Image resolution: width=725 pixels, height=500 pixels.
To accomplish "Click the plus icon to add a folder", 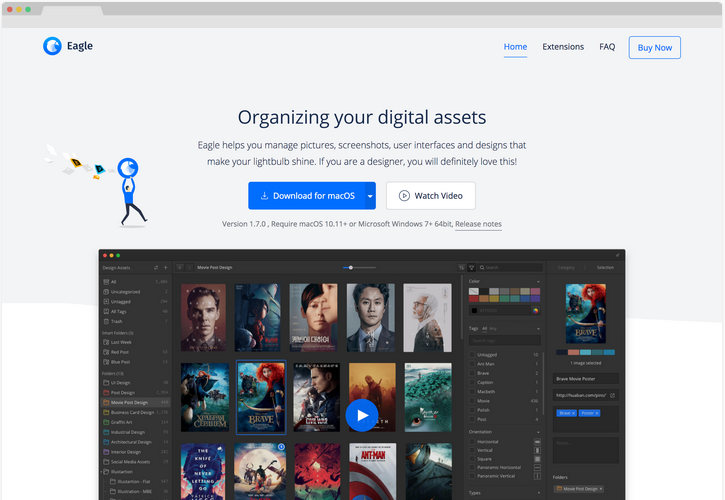I will coord(166,267).
